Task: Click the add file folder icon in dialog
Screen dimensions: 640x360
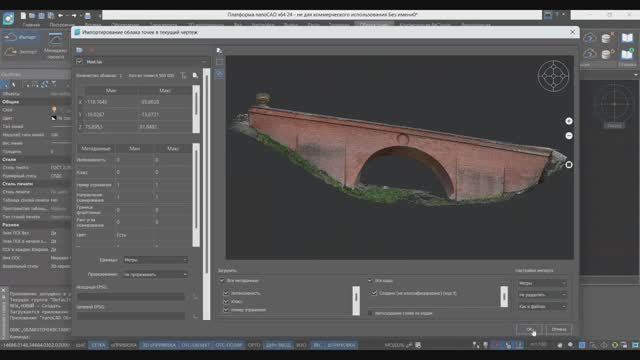Action: 80,50
